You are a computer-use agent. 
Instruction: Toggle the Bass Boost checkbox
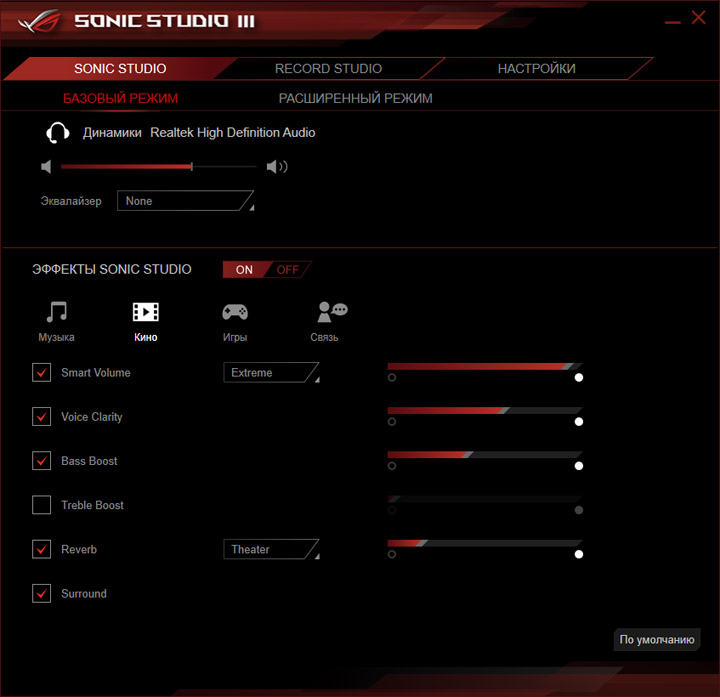pyautogui.click(x=41, y=461)
